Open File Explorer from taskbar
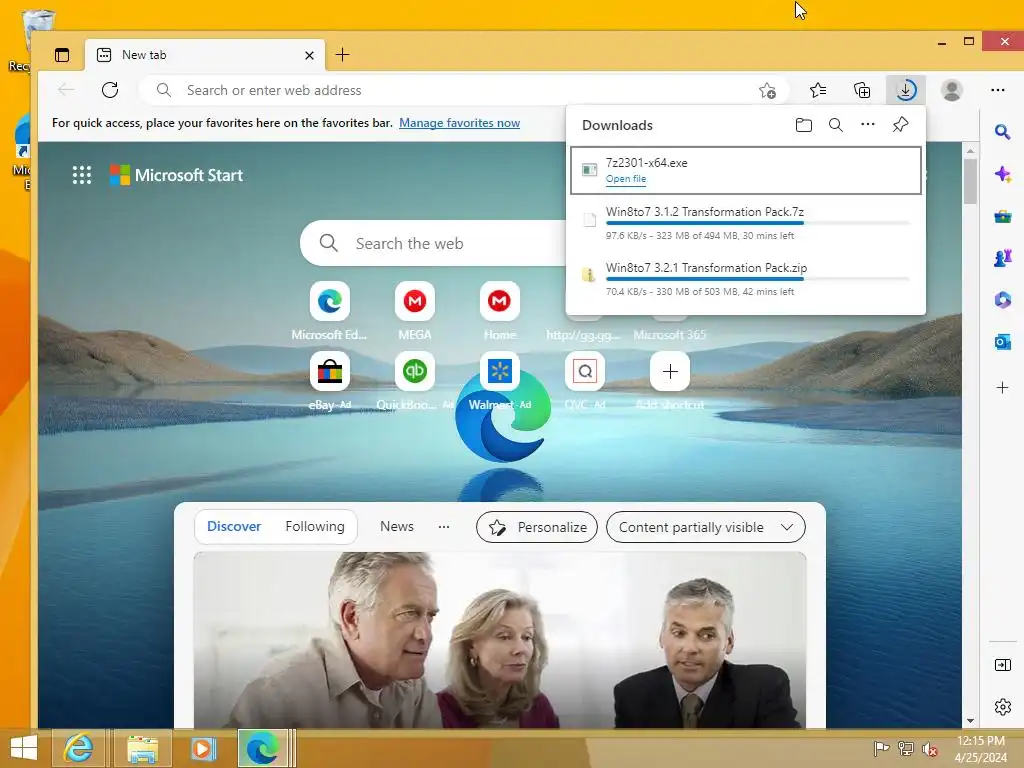 pyautogui.click(x=142, y=748)
